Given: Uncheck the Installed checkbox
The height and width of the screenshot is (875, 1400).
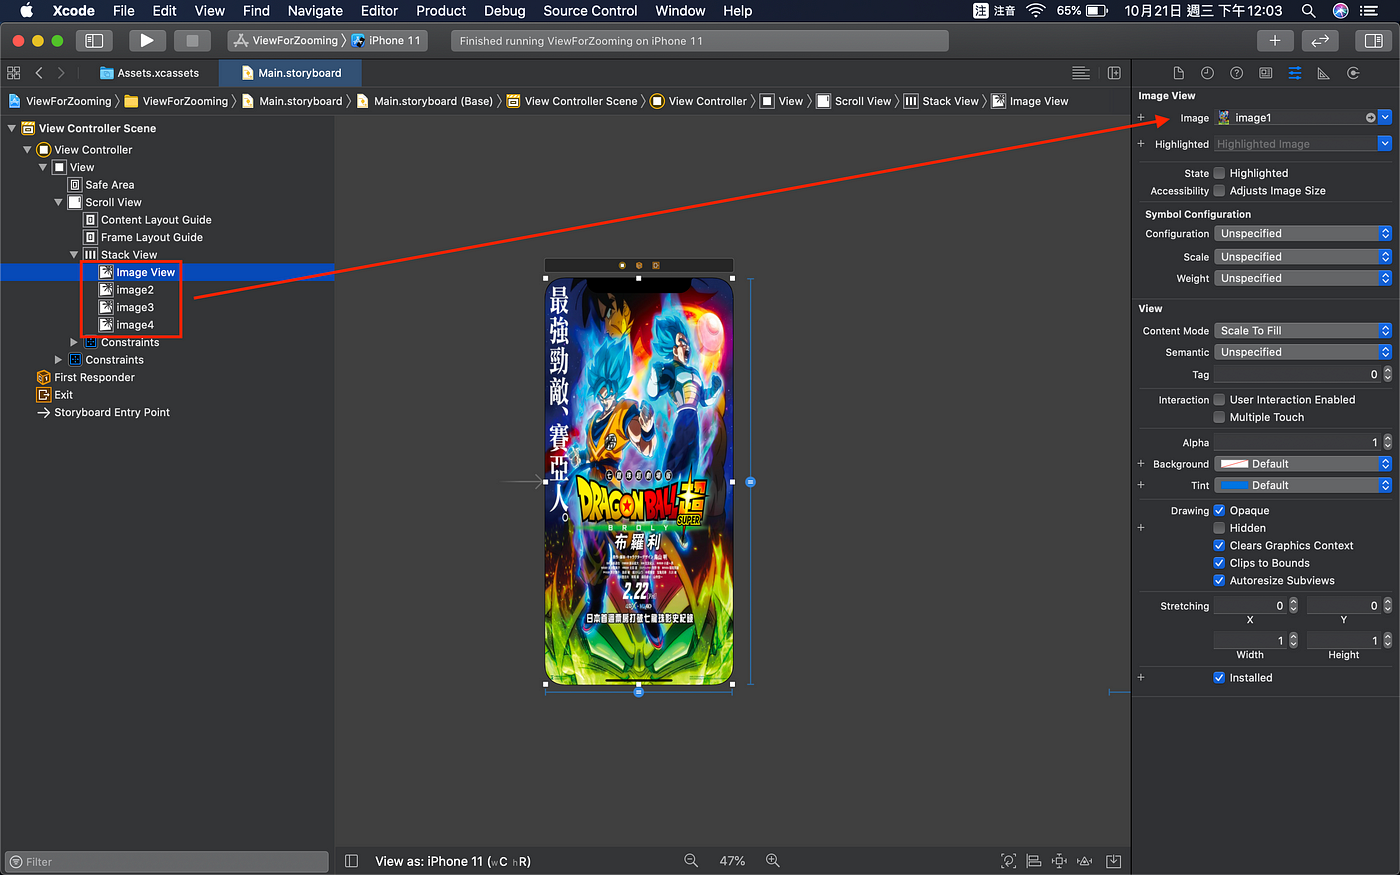Looking at the screenshot, I should [1219, 677].
